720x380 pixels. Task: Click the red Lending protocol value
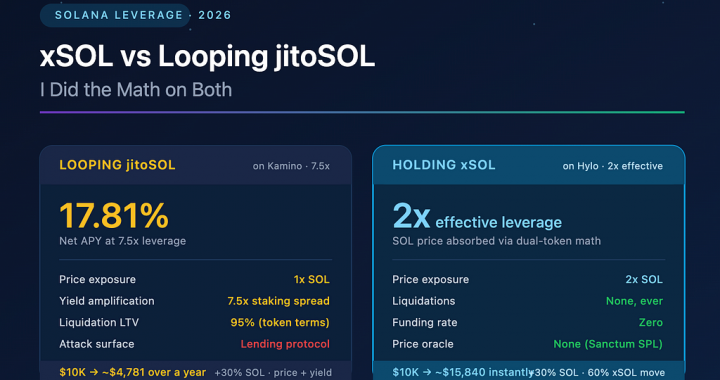285,344
